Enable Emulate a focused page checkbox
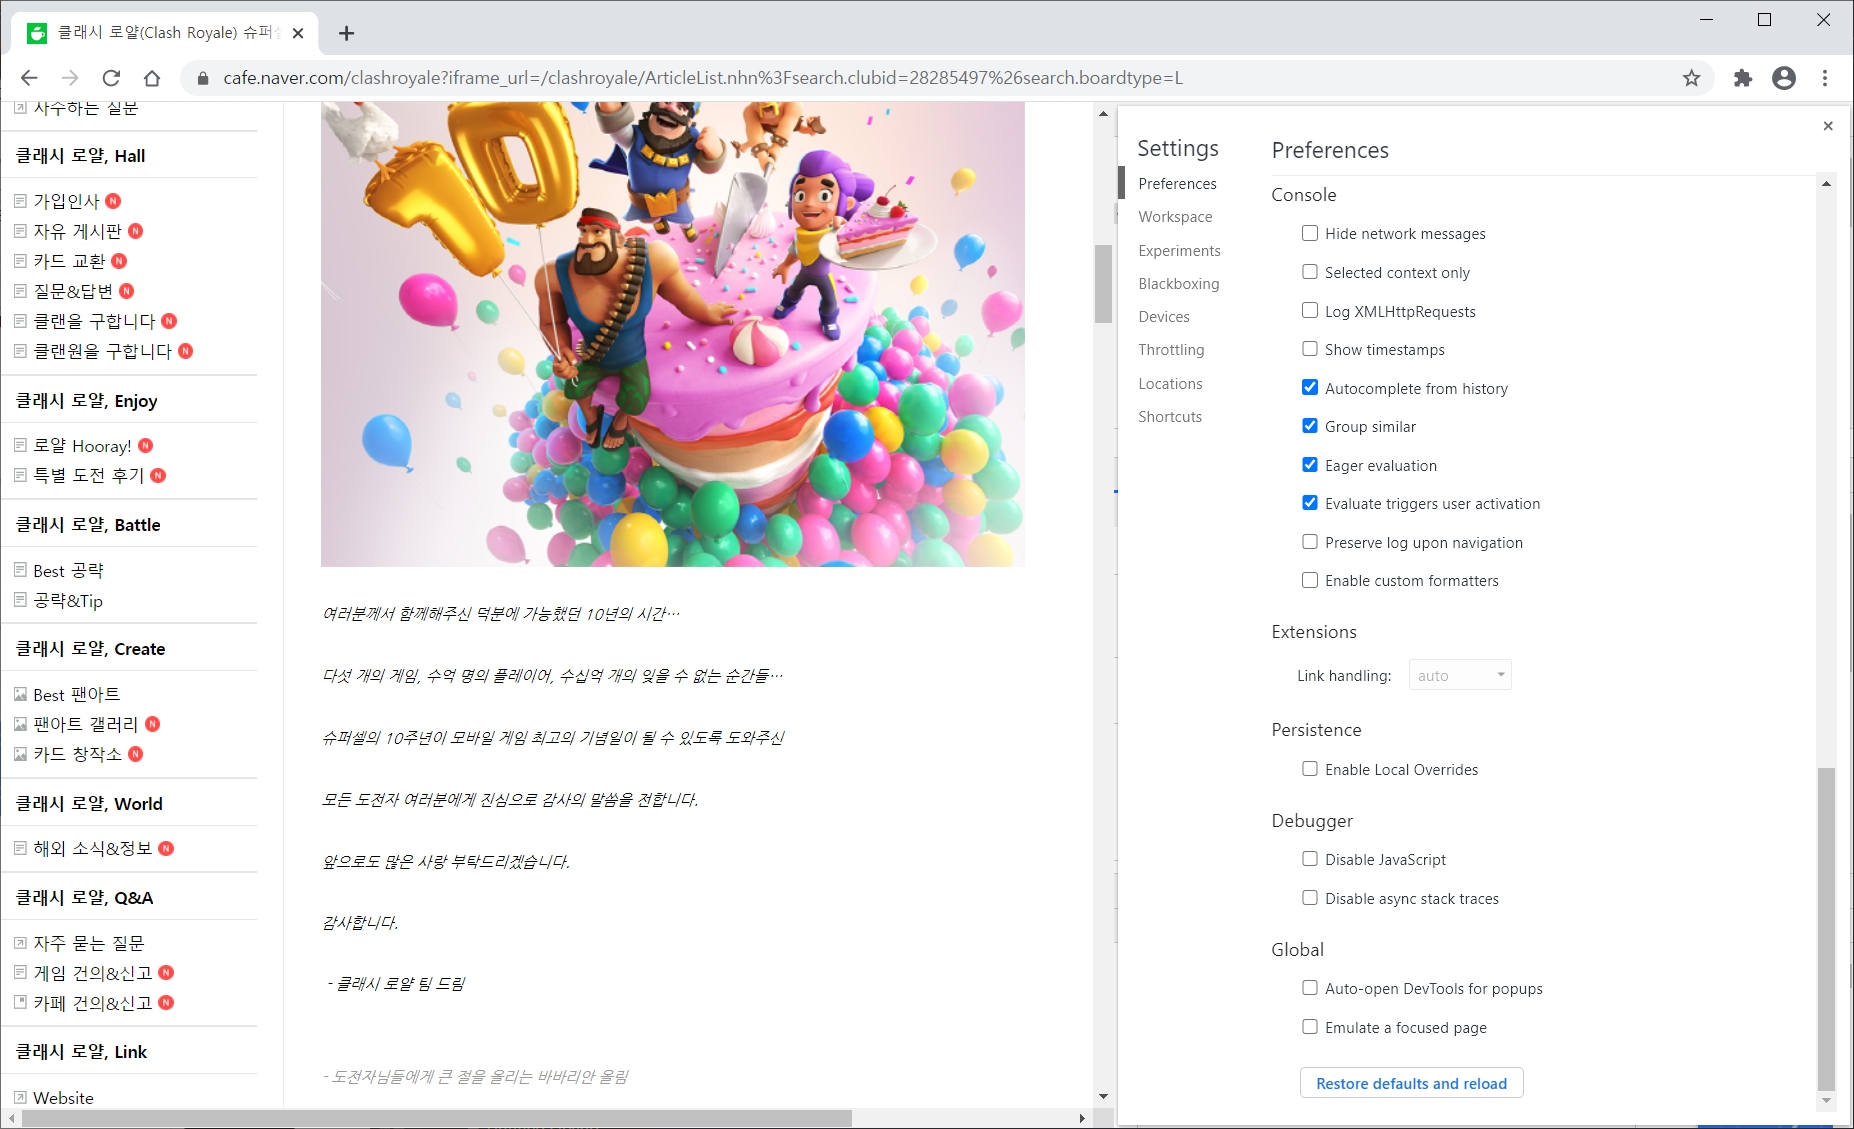1854x1129 pixels. pos(1310,1026)
